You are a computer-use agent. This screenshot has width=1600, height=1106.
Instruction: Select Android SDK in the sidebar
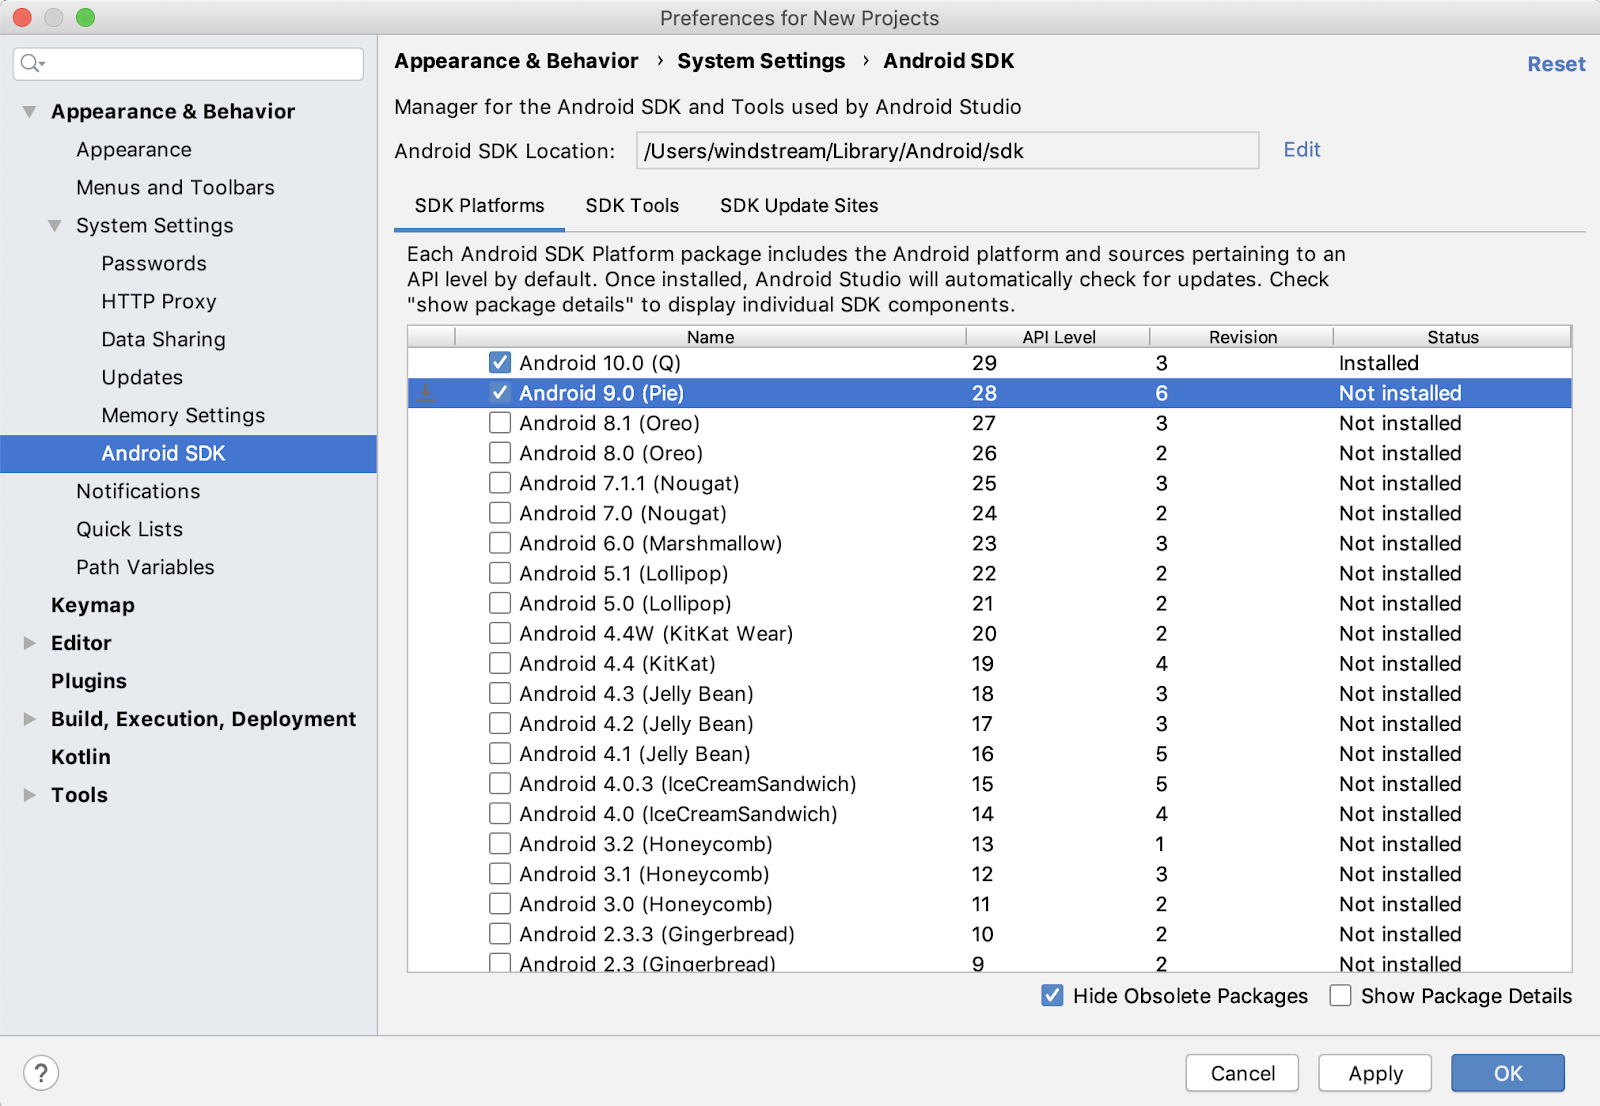click(188, 454)
